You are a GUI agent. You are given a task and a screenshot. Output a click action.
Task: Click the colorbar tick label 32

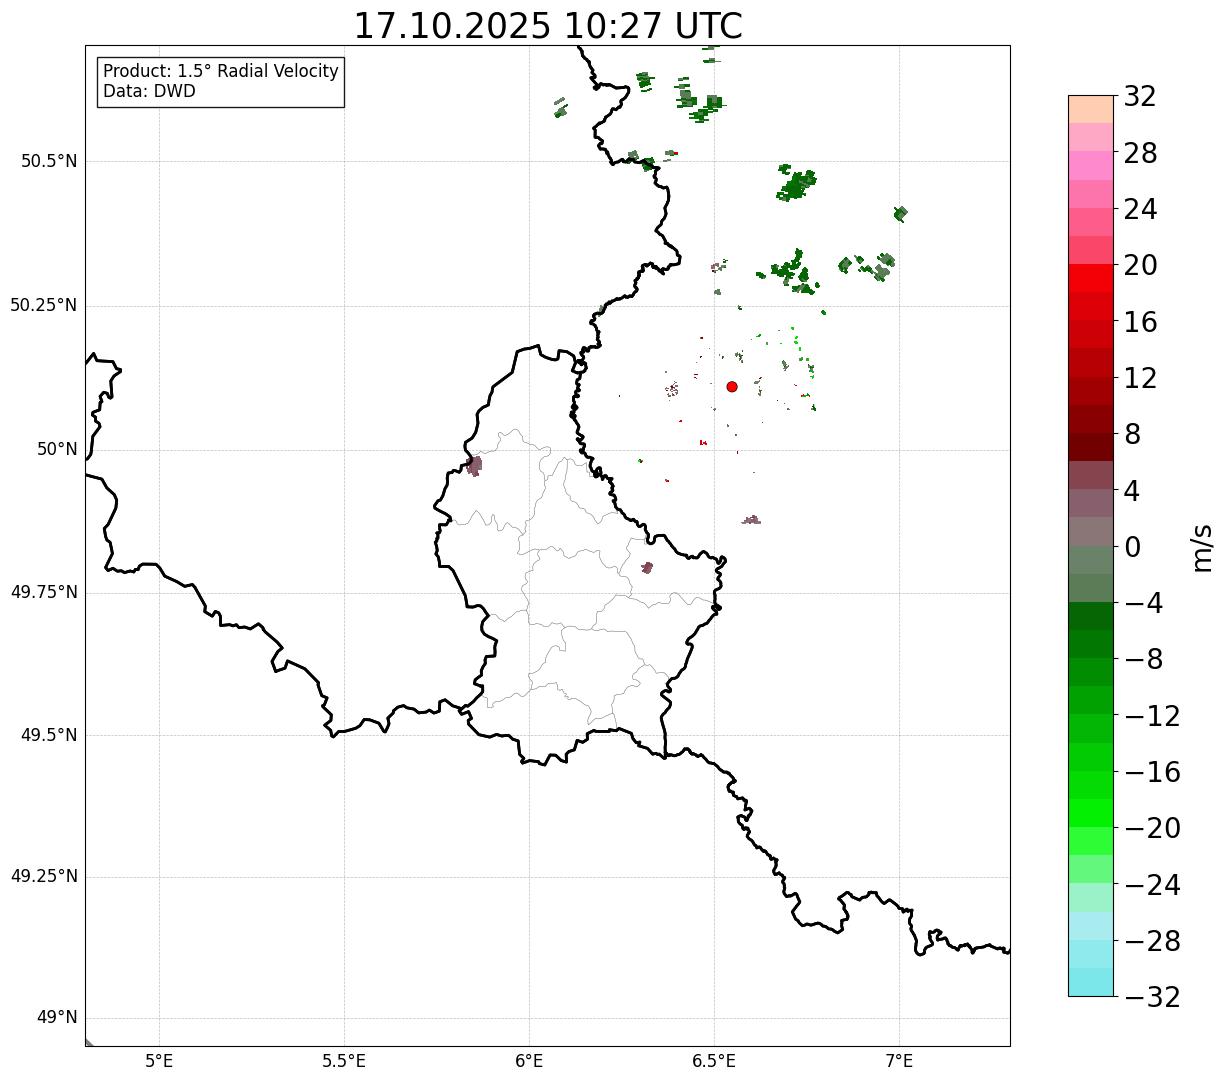click(x=1140, y=97)
